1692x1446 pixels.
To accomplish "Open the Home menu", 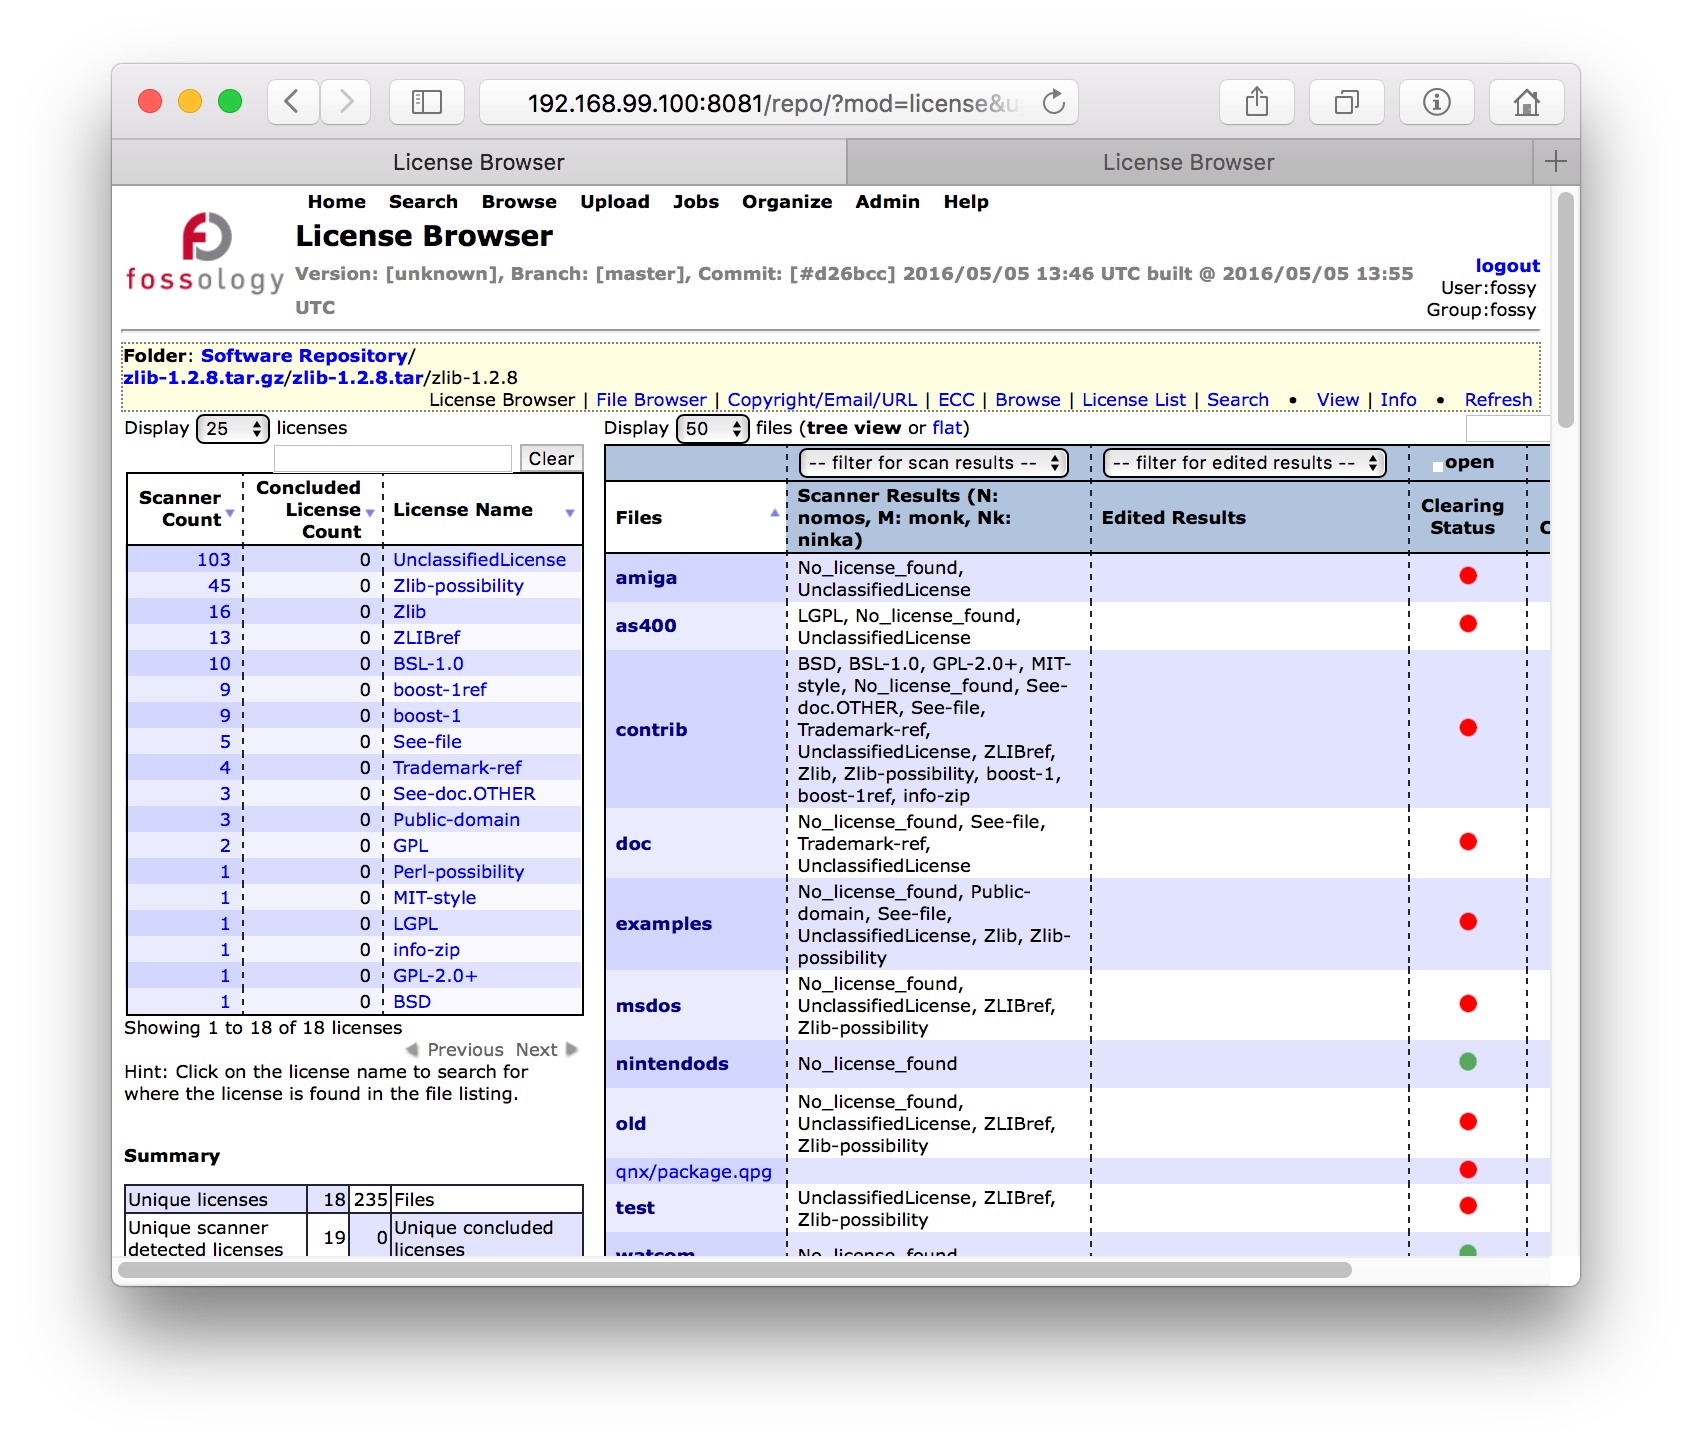I will point(337,201).
